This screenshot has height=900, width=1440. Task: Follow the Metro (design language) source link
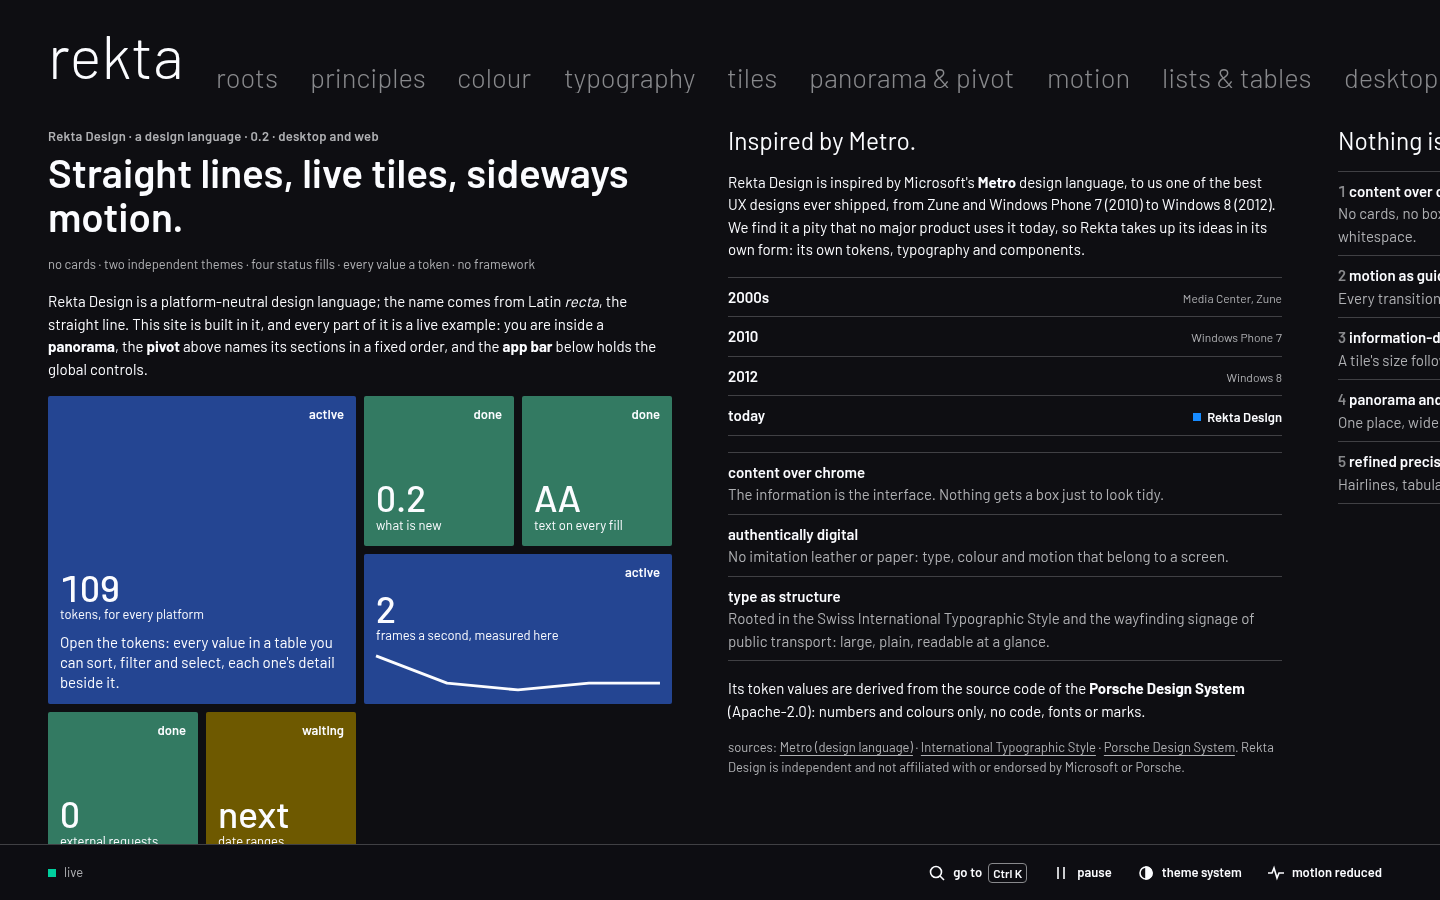847,747
